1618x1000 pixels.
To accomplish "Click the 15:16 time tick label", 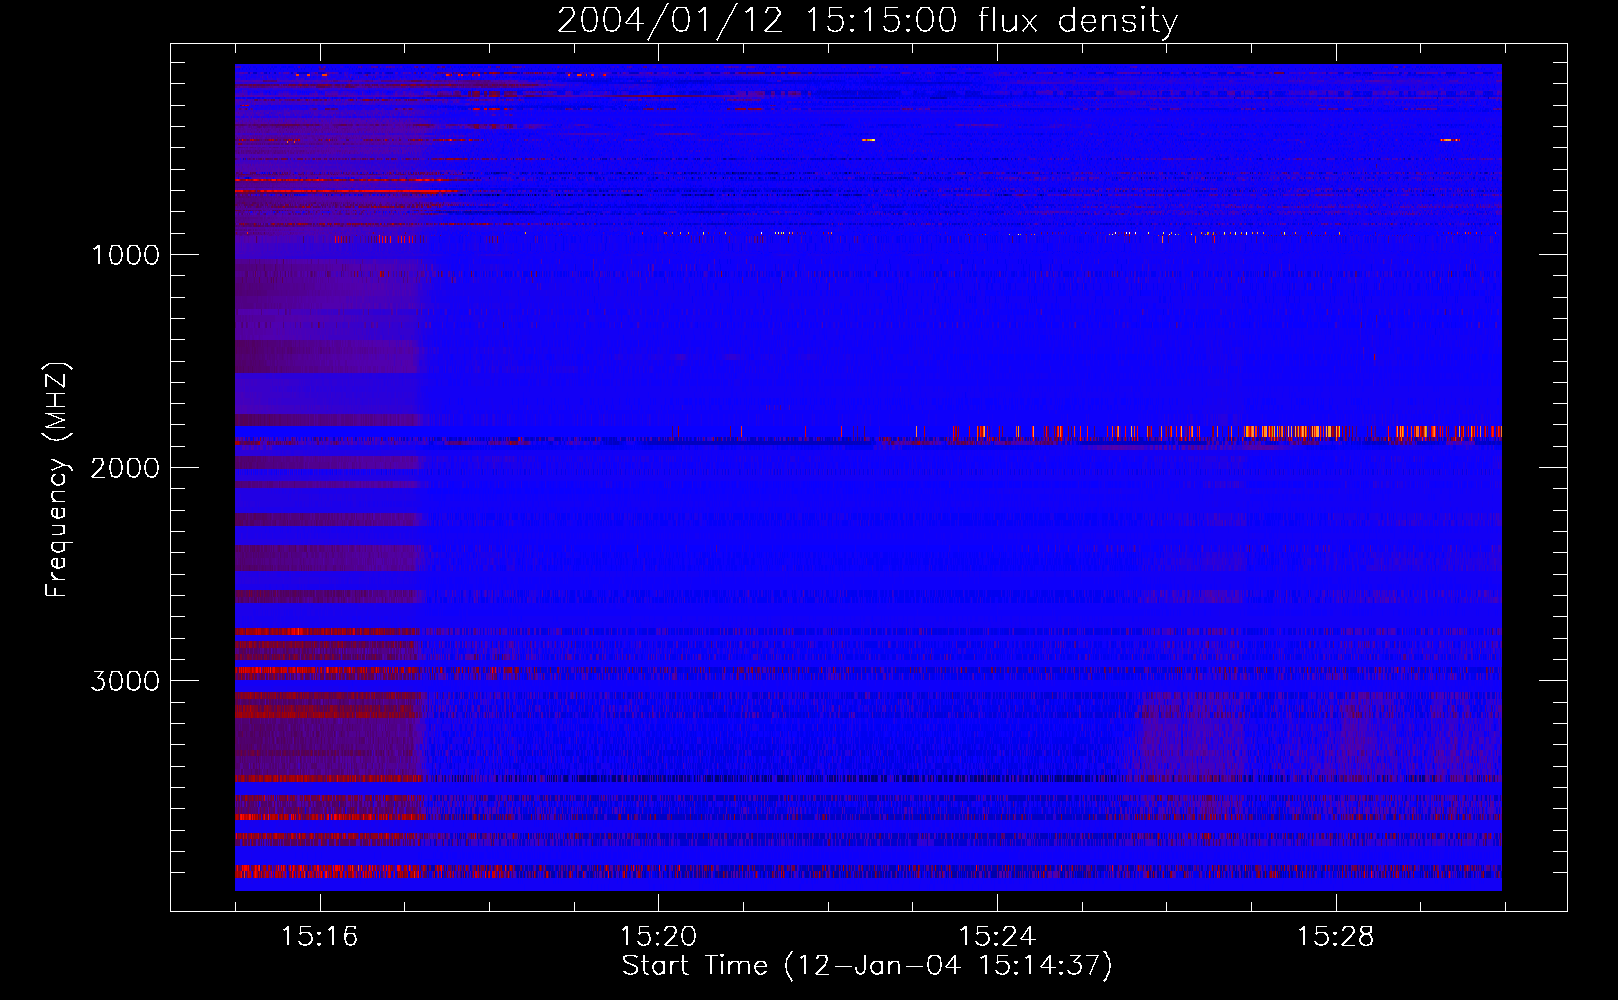I will click(319, 937).
